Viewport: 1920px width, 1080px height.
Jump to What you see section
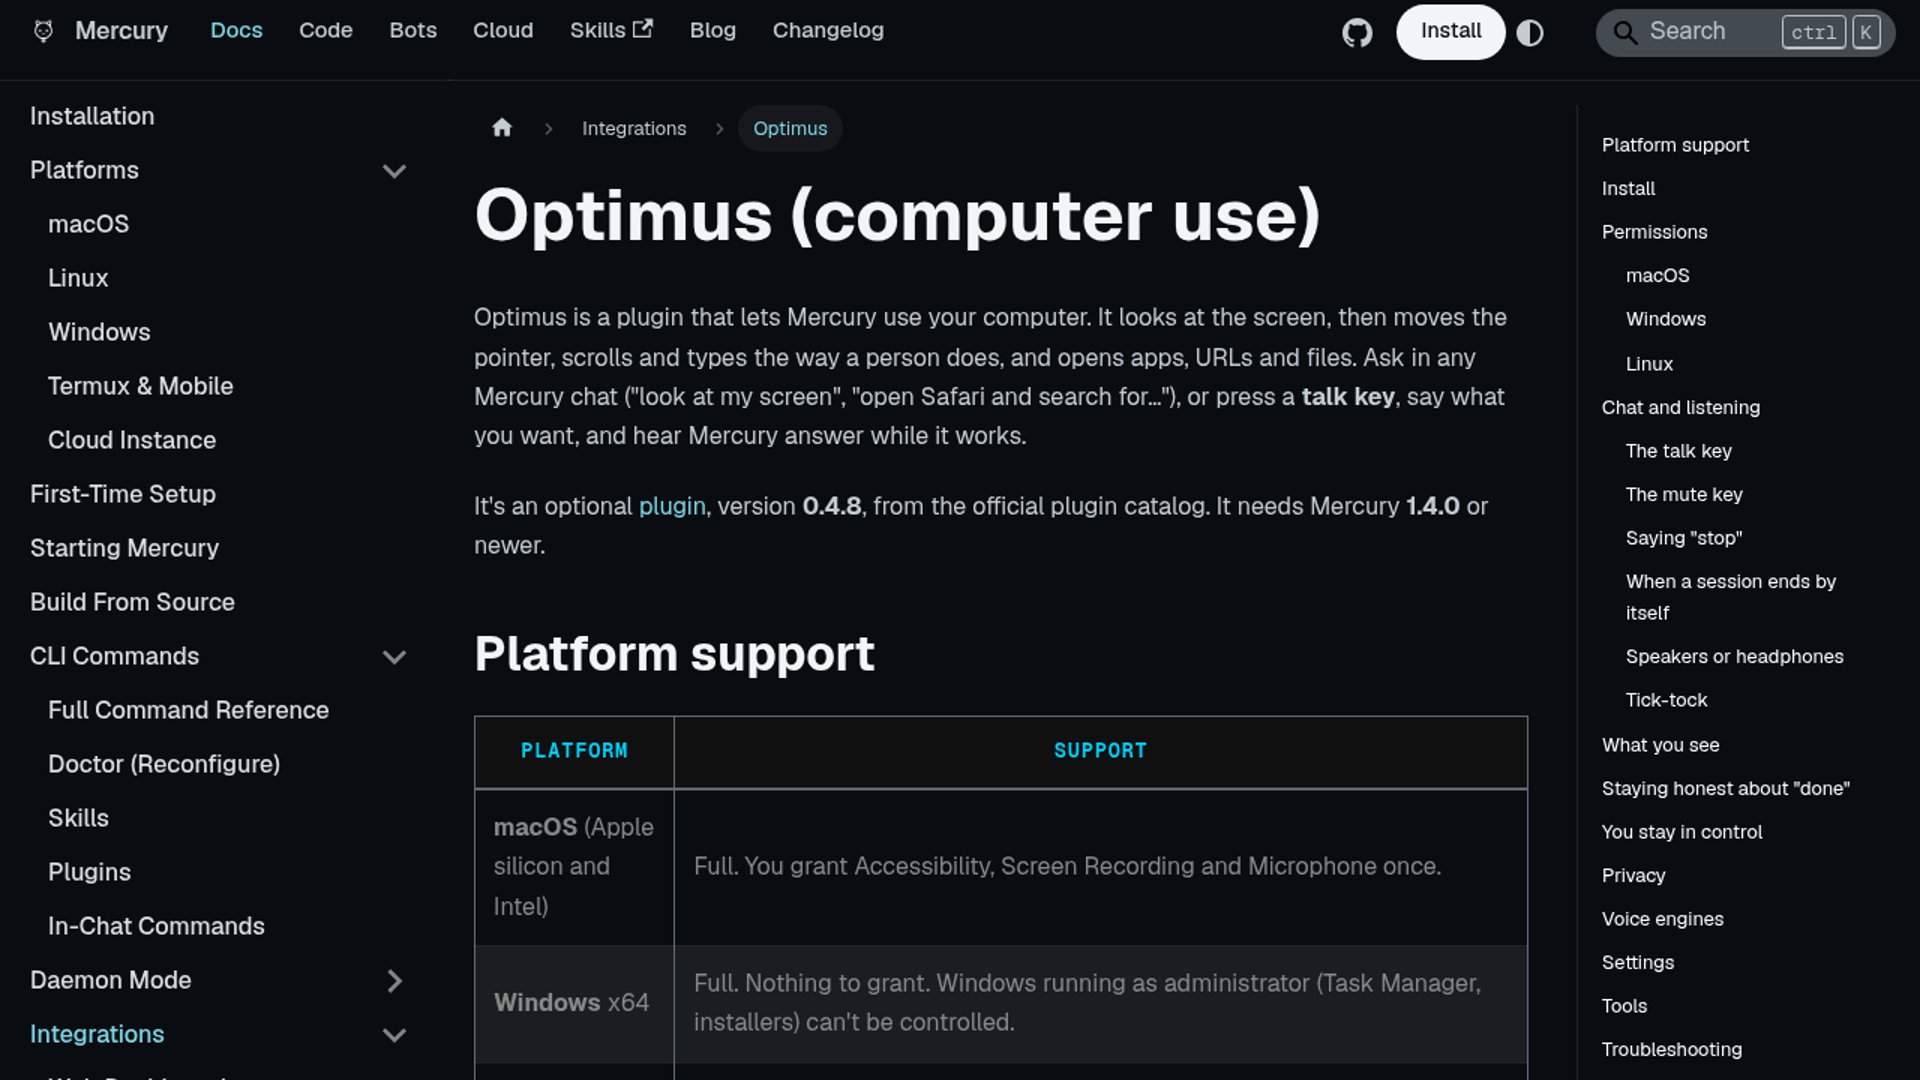point(1660,745)
